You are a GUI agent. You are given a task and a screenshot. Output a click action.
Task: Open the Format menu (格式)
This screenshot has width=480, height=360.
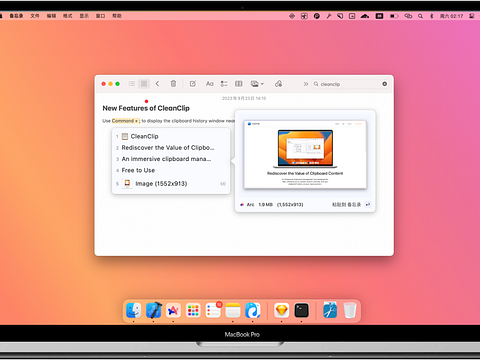point(68,16)
